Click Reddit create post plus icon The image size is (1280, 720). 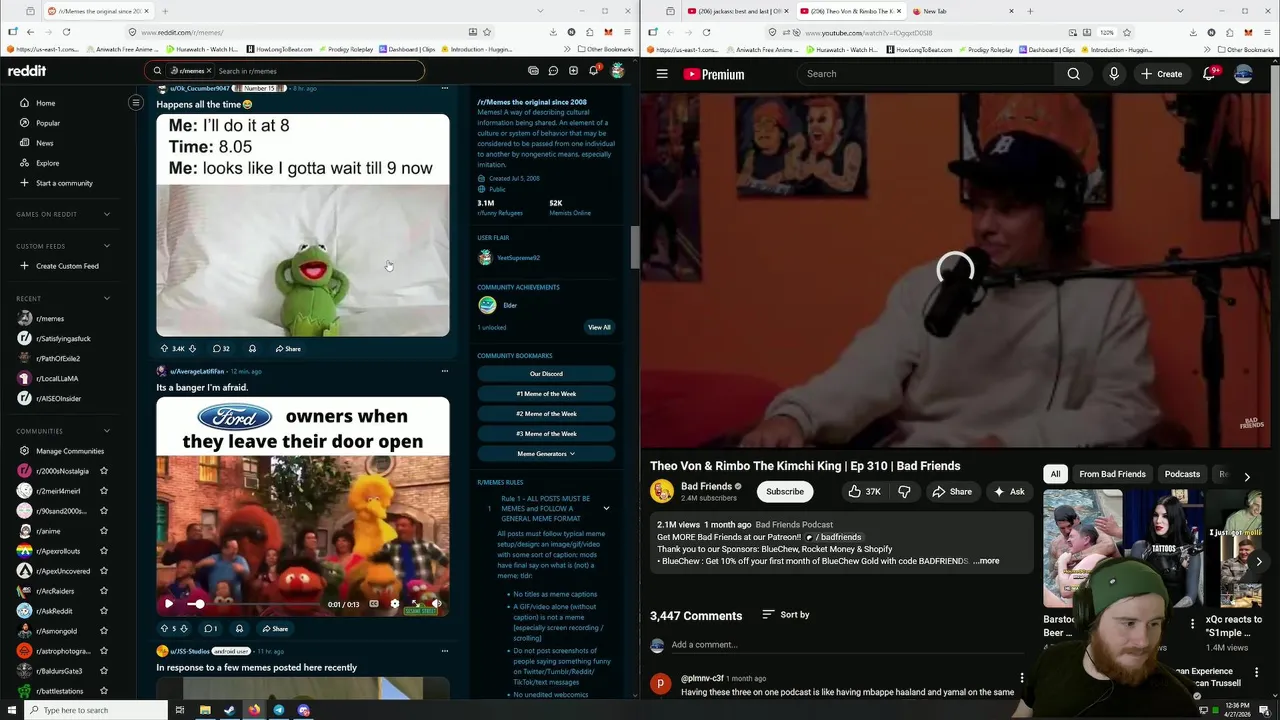click(573, 71)
